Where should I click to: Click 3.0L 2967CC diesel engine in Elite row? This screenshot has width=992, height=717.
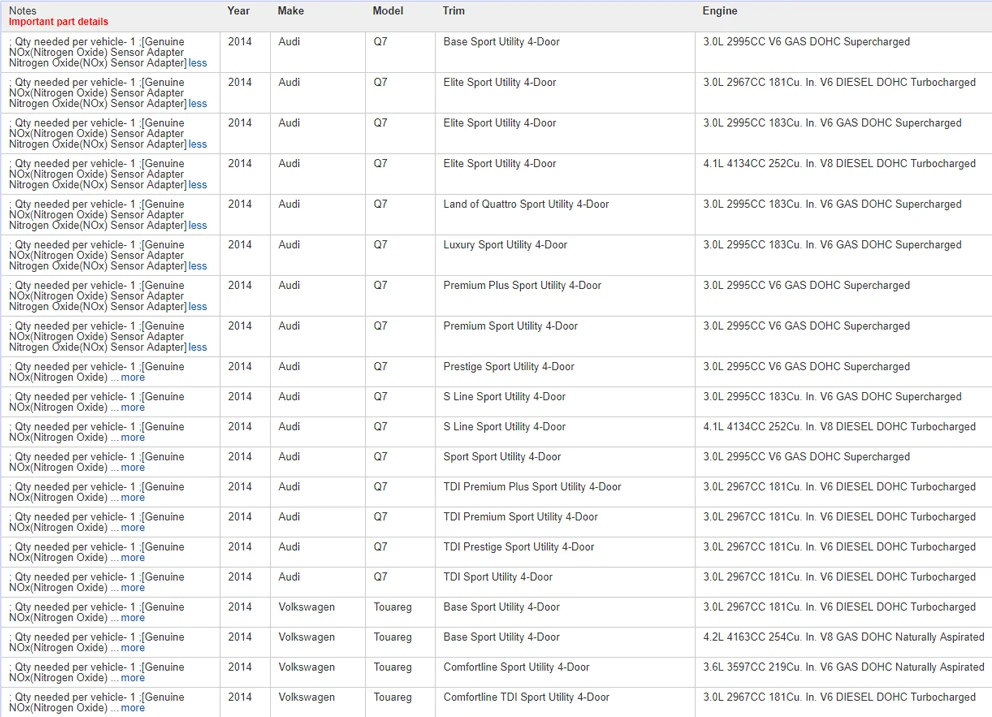839,82
